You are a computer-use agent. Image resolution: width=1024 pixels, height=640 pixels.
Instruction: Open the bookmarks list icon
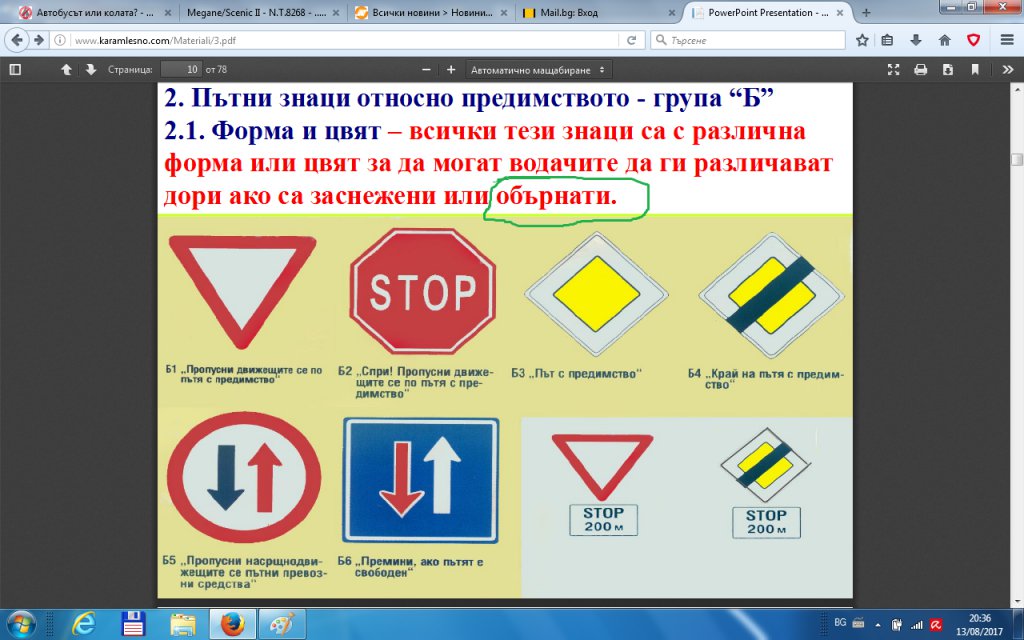click(x=887, y=40)
